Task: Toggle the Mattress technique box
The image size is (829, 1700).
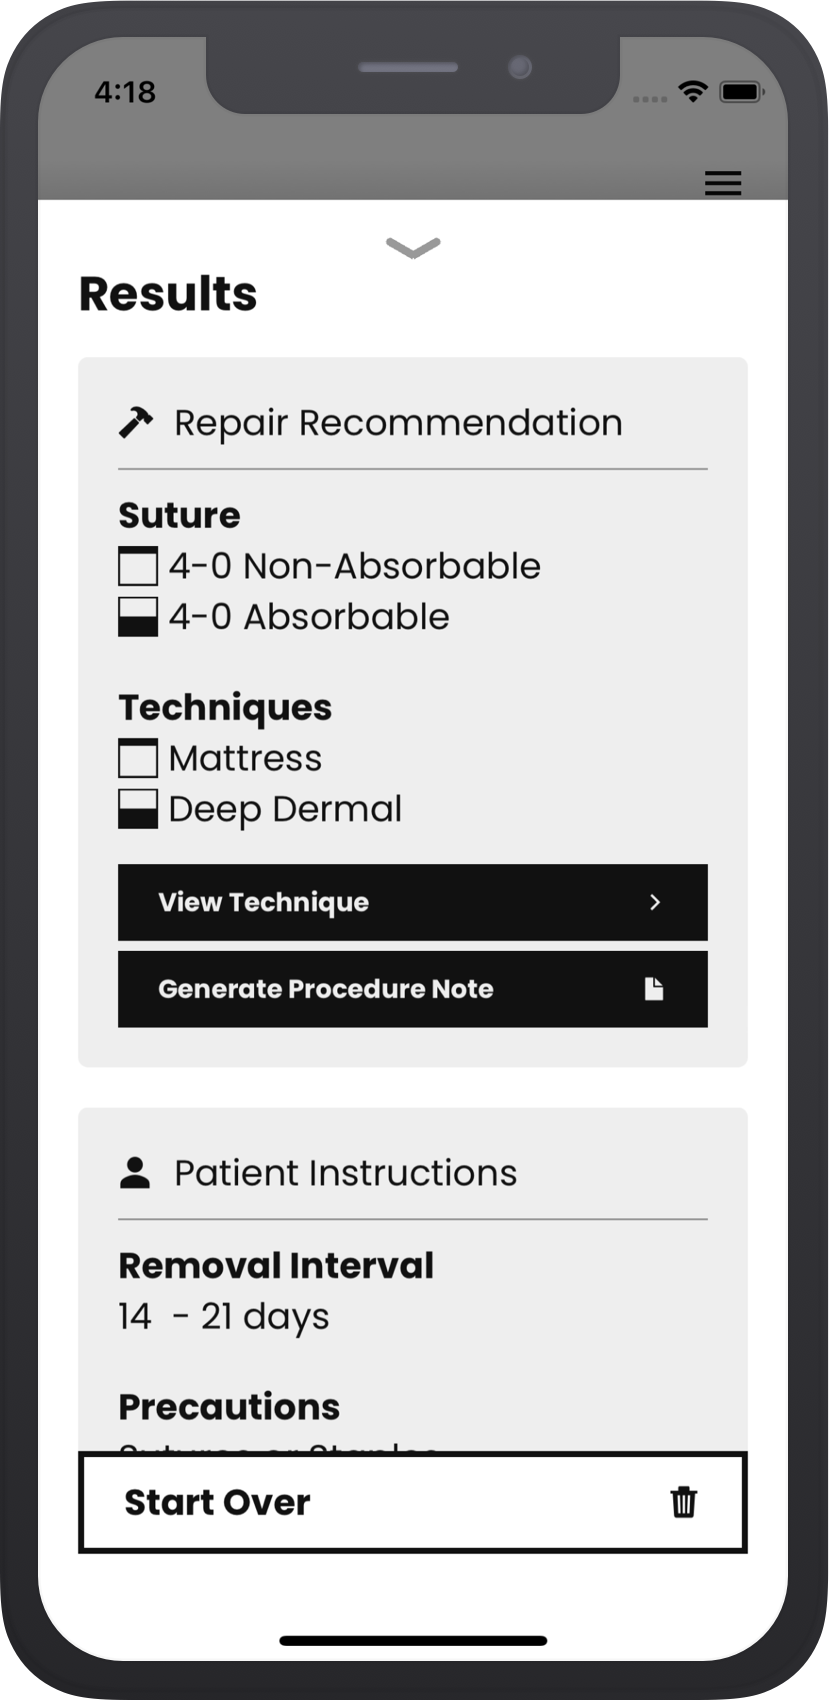Action: click(138, 758)
